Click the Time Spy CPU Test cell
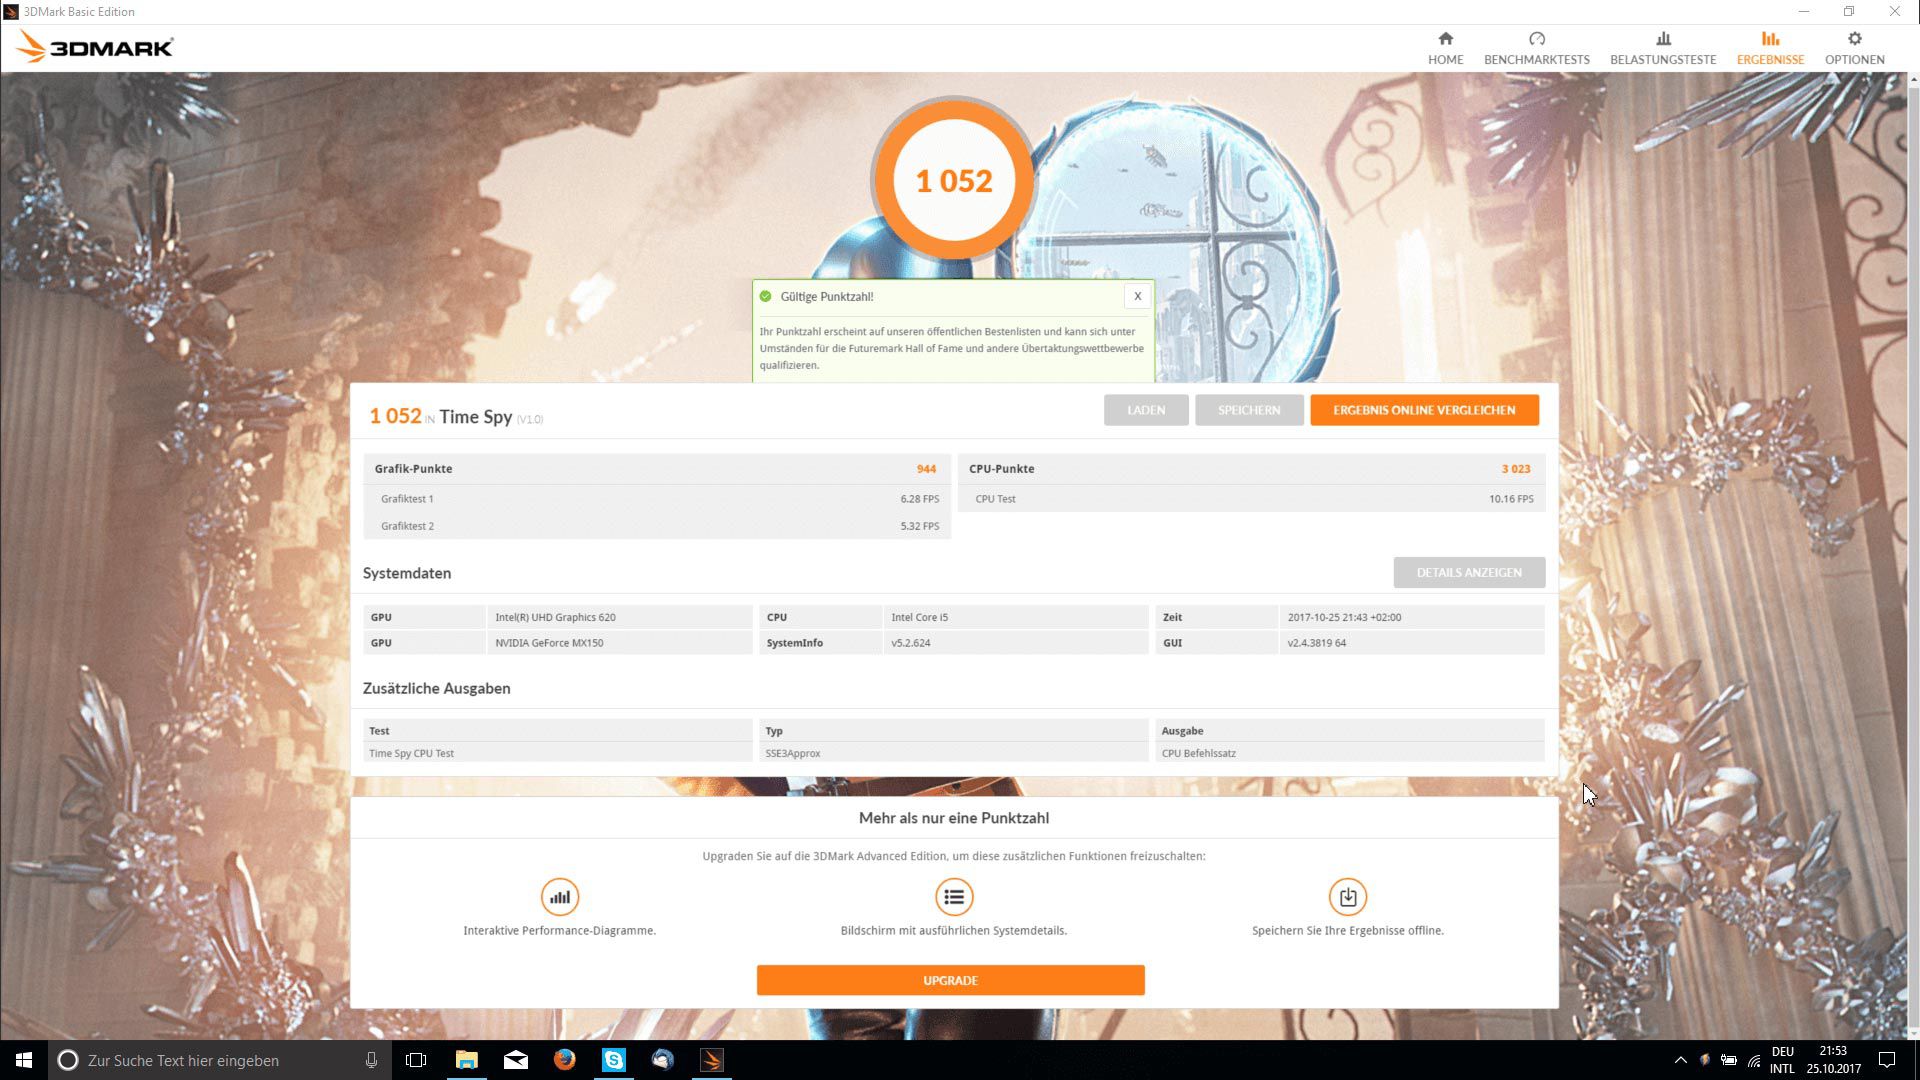 coord(557,753)
